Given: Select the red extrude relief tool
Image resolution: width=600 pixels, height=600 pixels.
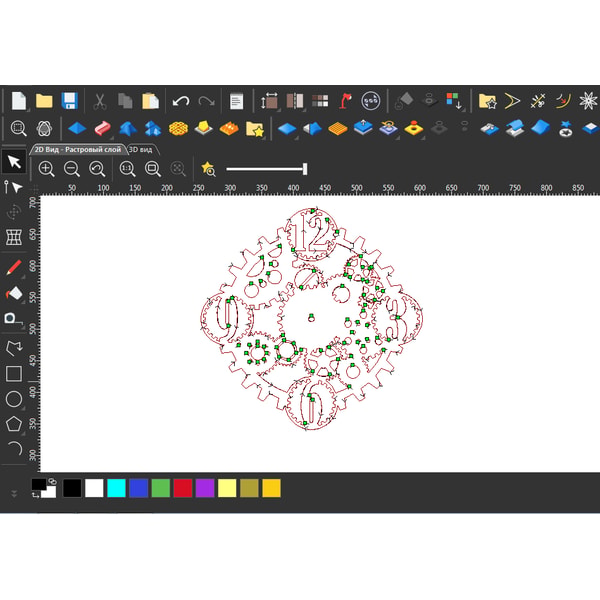Looking at the screenshot, I should [x=102, y=129].
